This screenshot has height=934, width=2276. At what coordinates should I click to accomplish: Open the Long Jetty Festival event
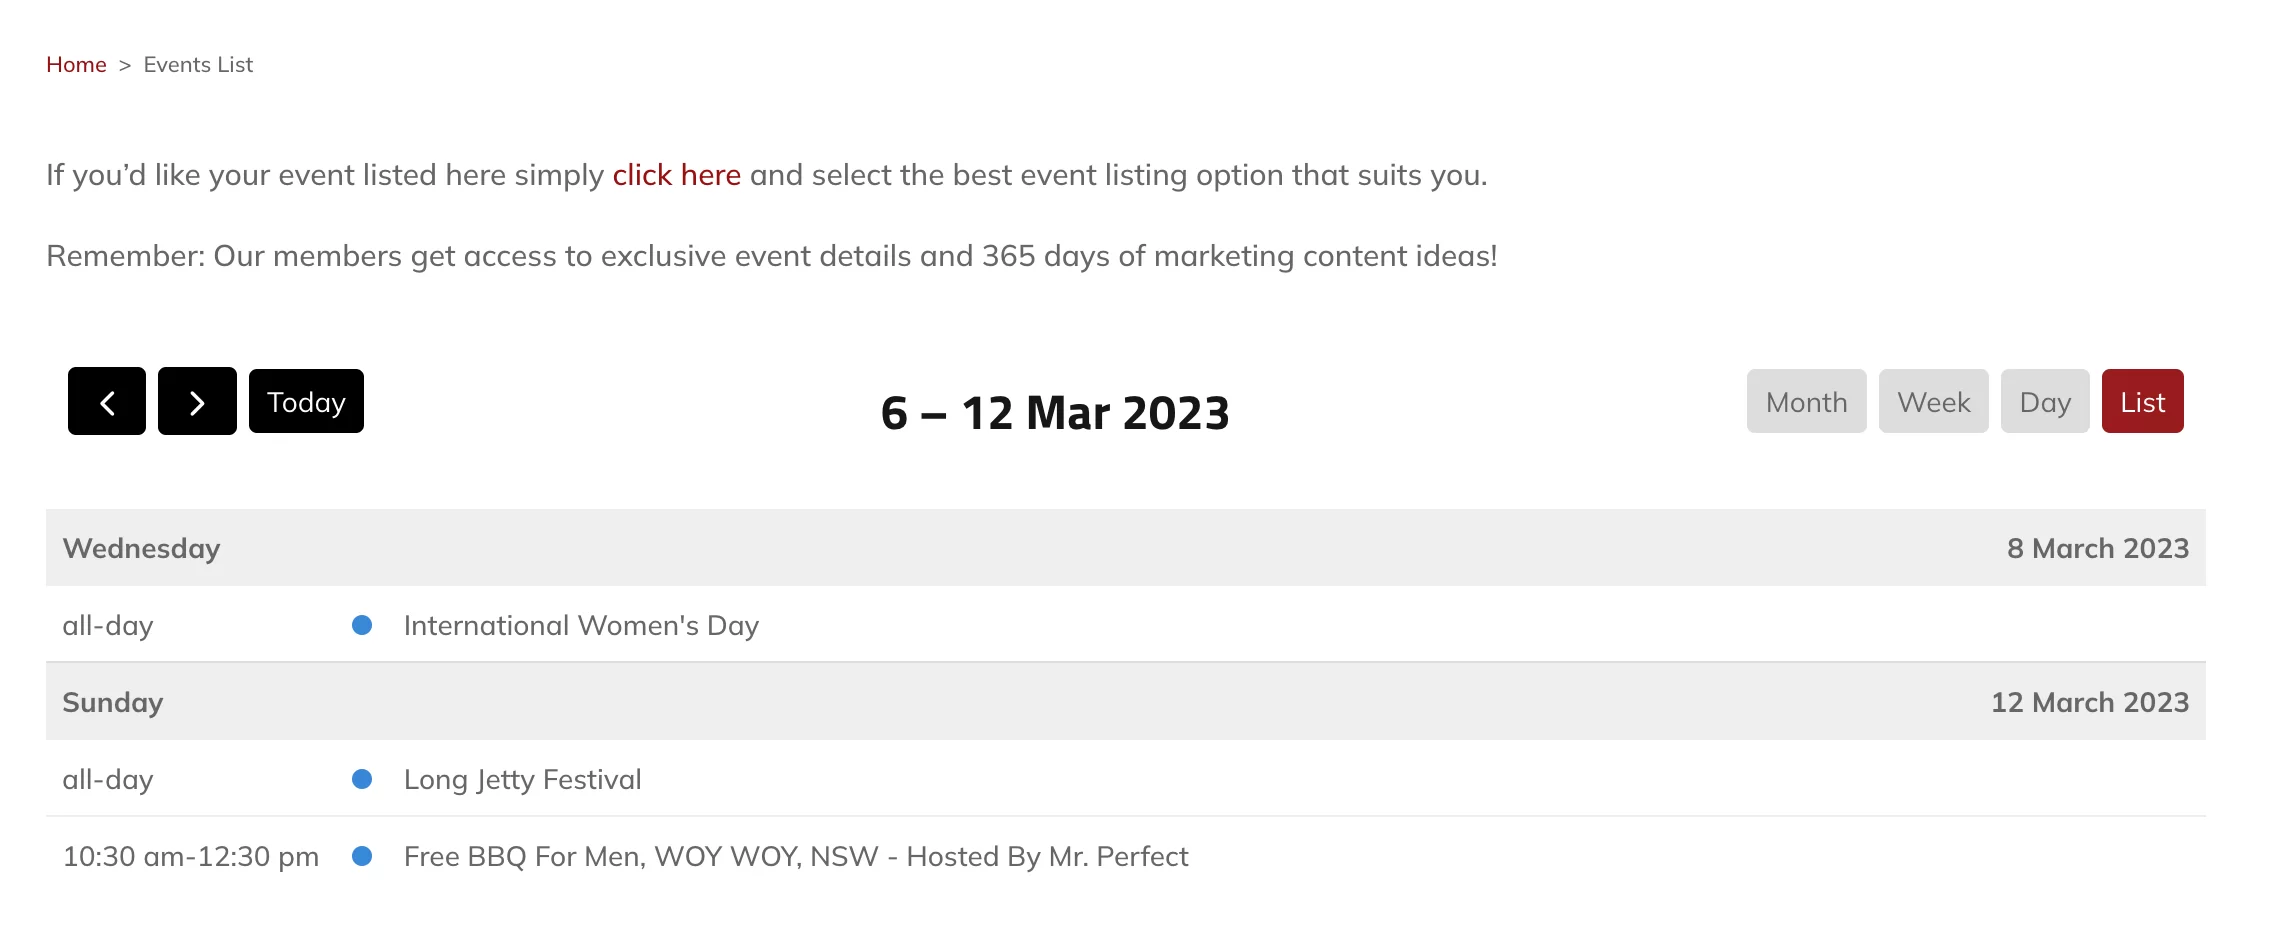[522, 780]
